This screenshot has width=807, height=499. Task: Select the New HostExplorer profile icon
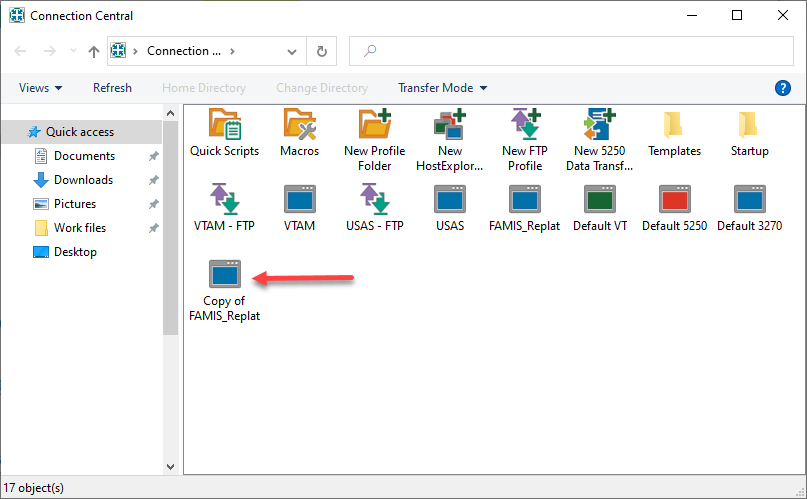coord(450,124)
